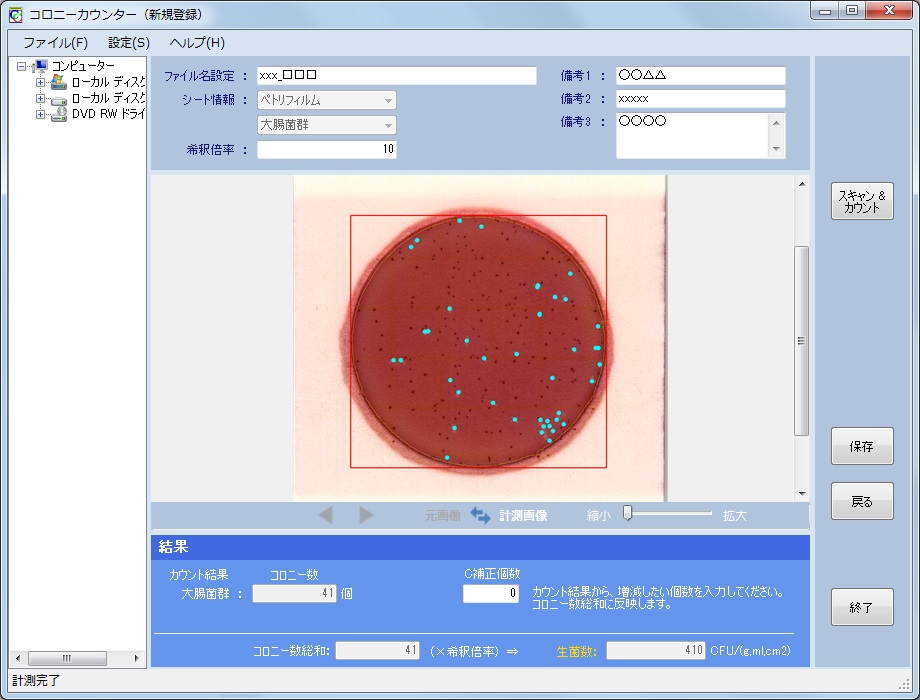
Task: Click the tree panel horizontal scrollbar thumb
Action: (67, 658)
